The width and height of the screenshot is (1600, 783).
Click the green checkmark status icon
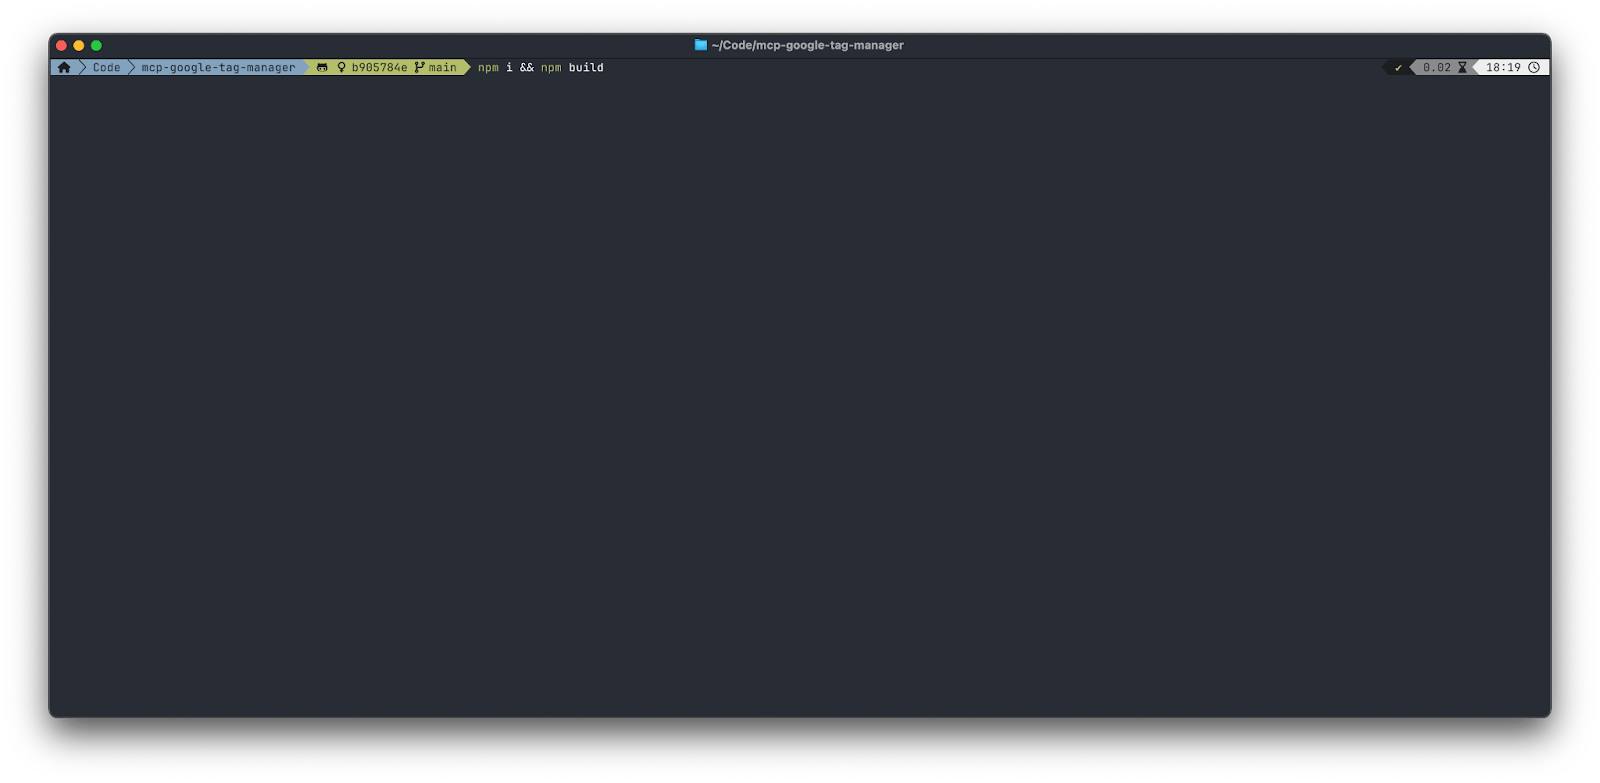tap(1398, 68)
